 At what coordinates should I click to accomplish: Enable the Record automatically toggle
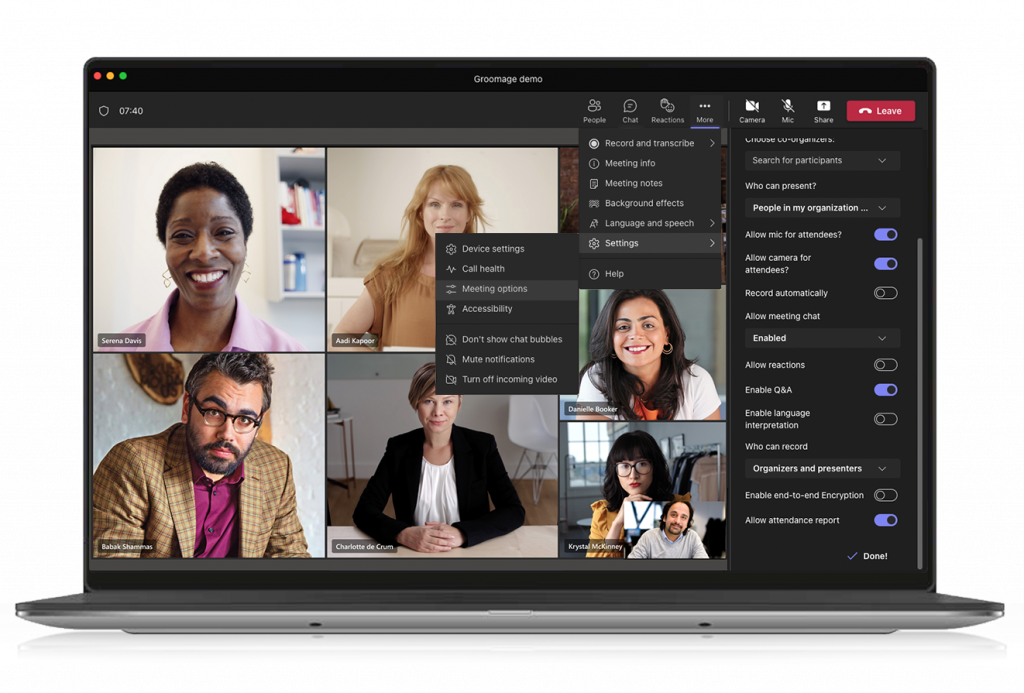point(885,293)
